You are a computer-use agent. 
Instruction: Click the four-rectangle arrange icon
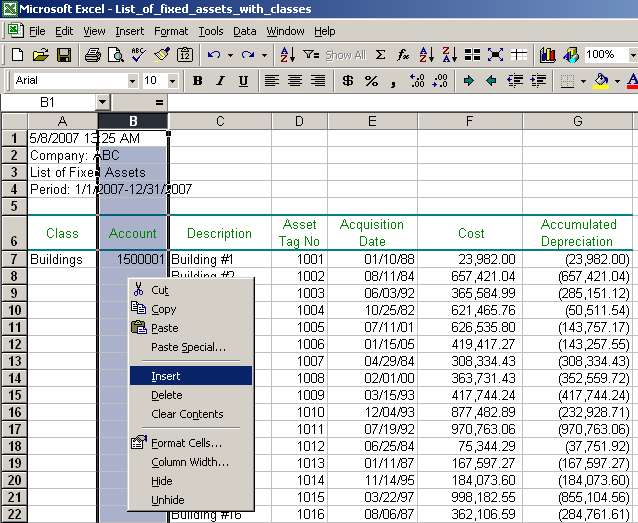pyautogui.click(x=472, y=55)
